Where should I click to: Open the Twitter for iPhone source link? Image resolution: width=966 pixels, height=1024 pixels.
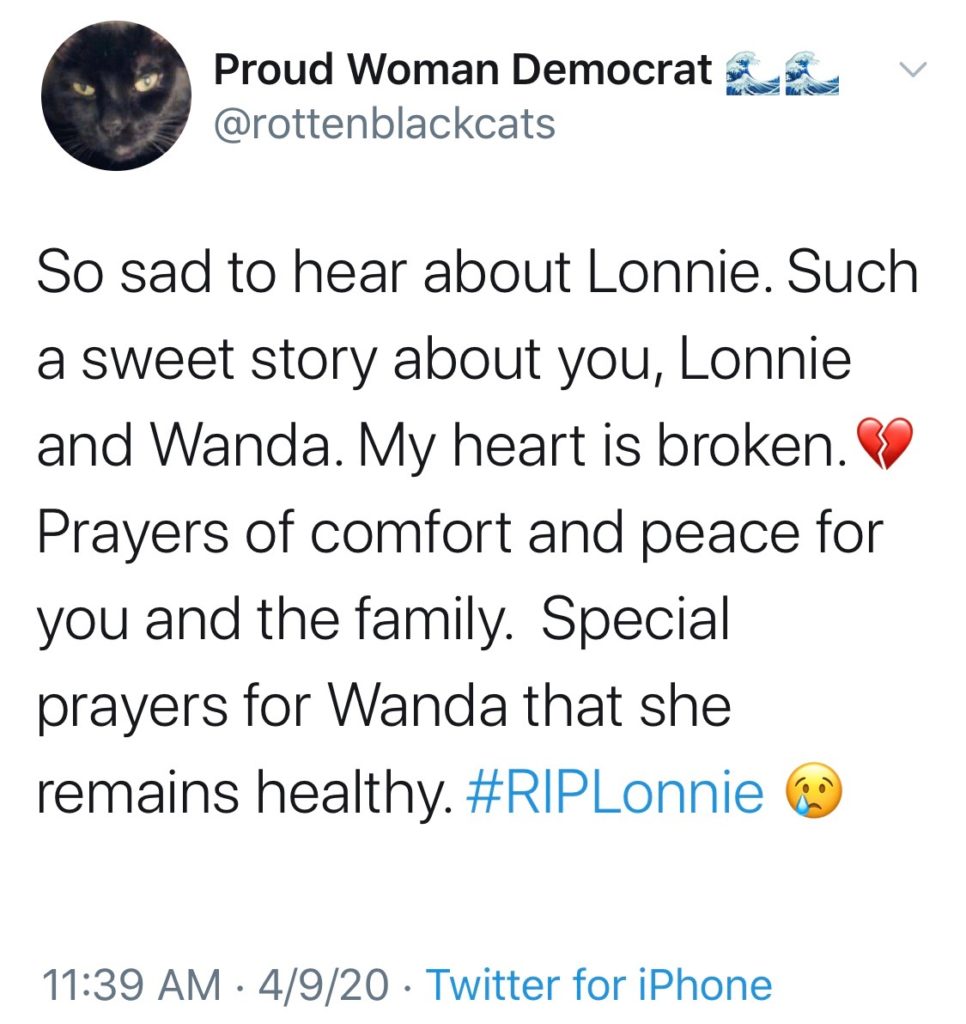(599, 985)
